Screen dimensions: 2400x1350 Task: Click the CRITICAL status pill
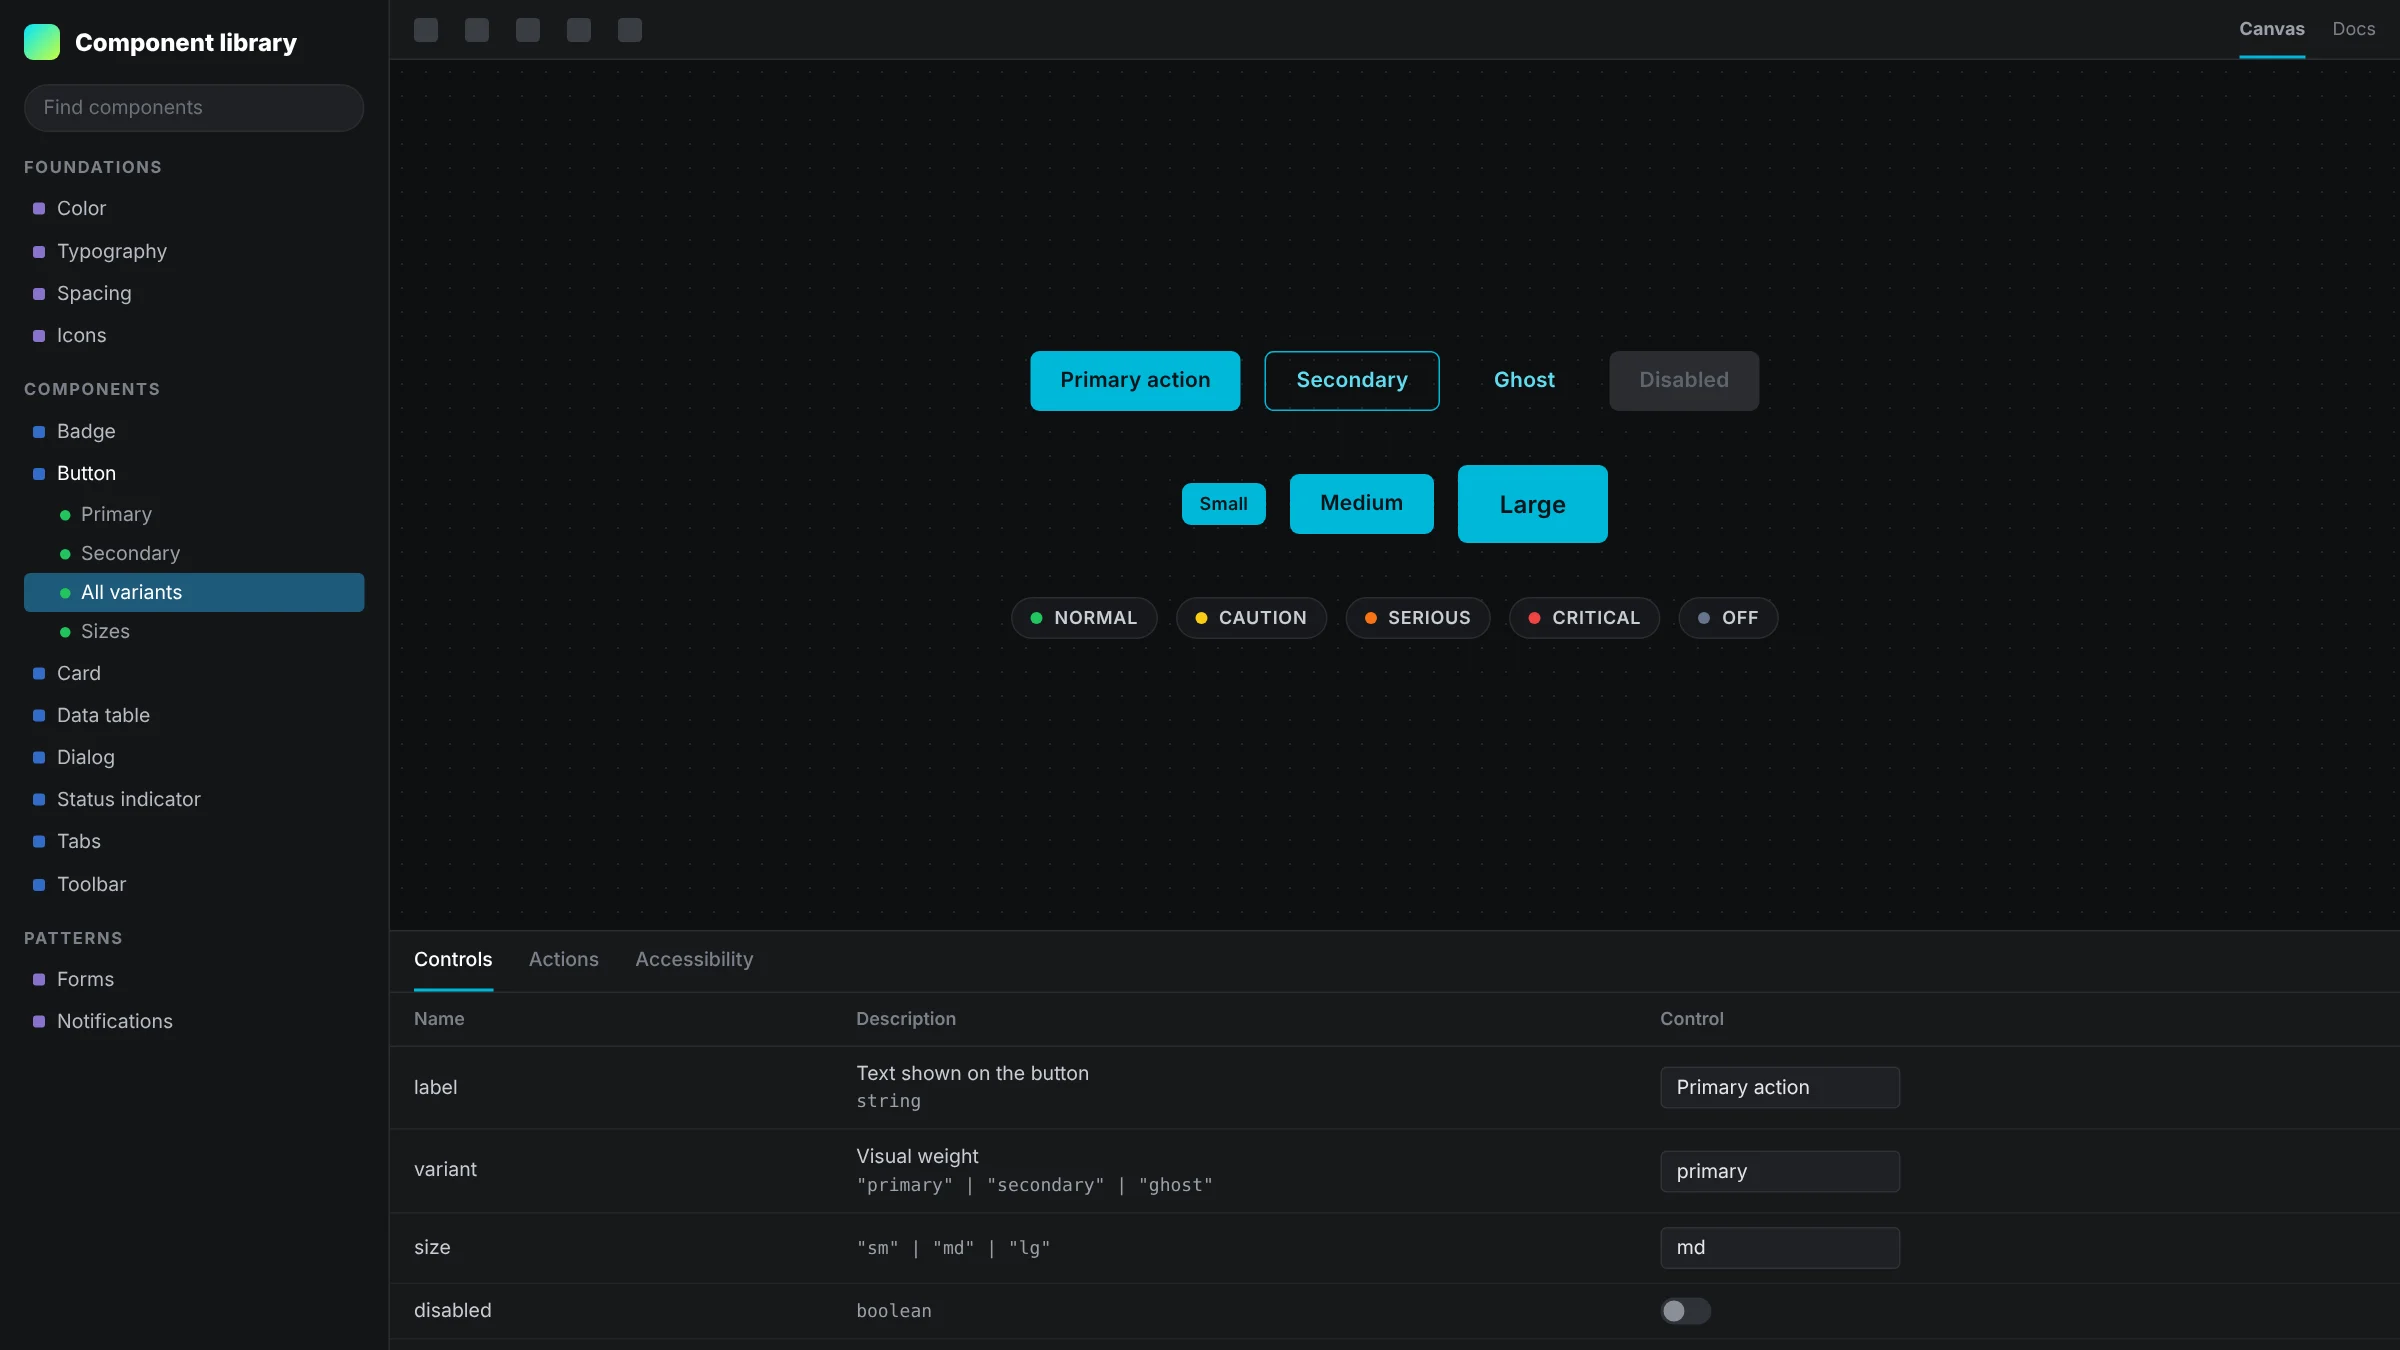tap(1584, 618)
